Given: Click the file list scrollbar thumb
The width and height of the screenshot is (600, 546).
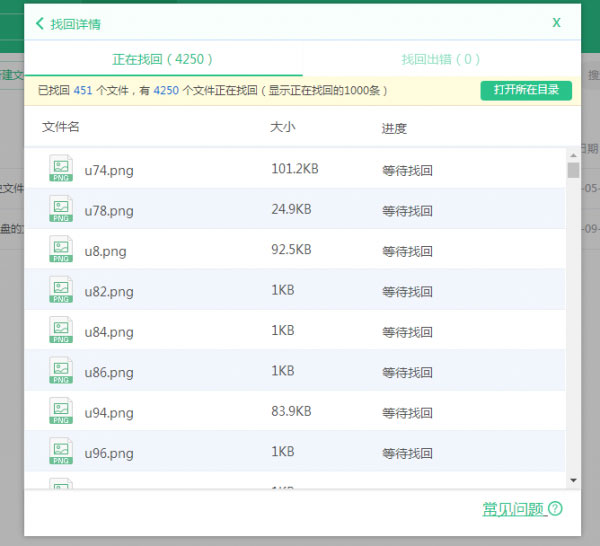Looking at the screenshot, I should 573,170.
